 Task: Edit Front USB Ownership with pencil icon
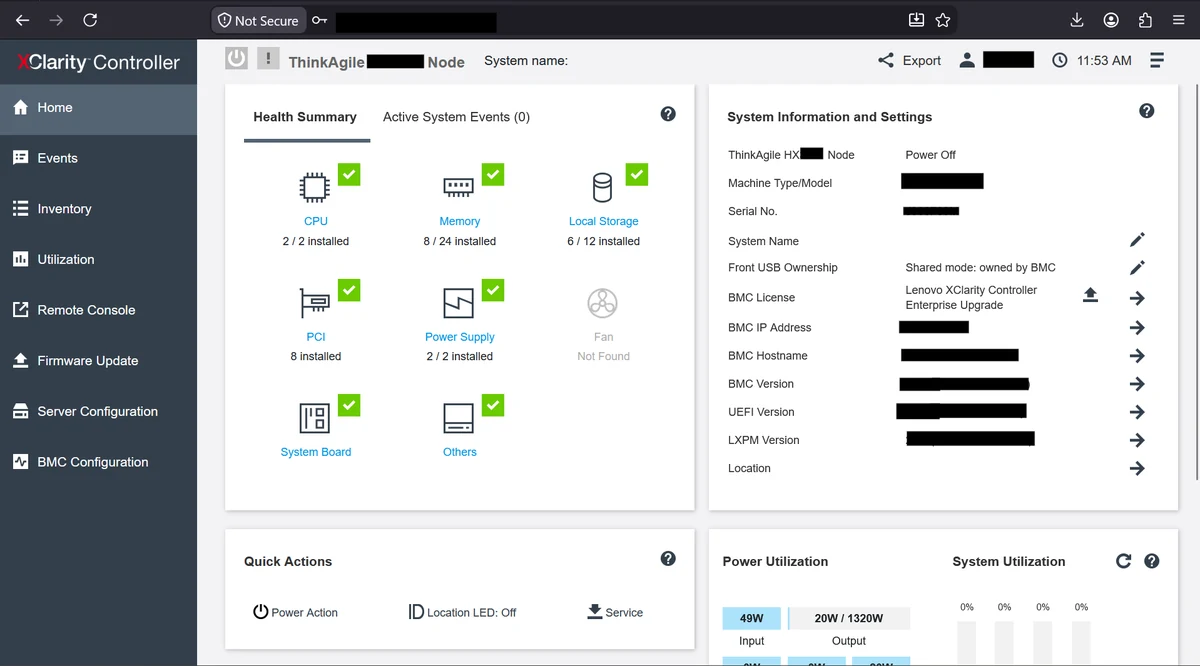pyautogui.click(x=1137, y=268)
